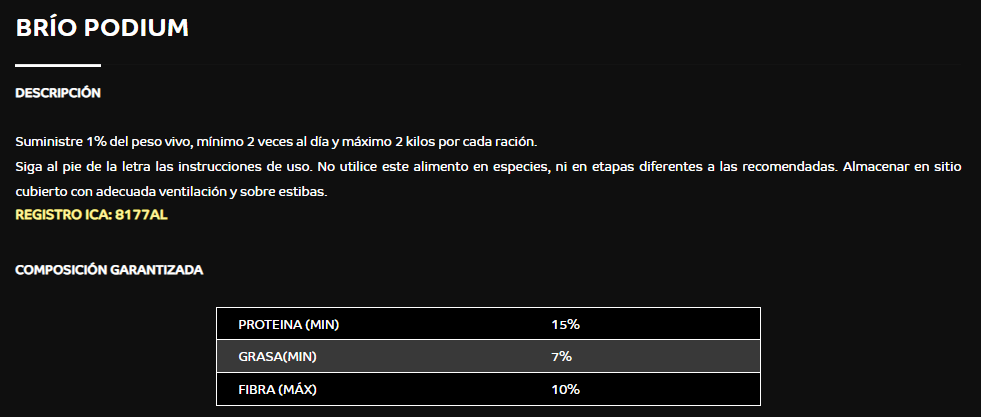Click the 7% fat value
This screenshot has height=417, width=981.
(561, 357)
